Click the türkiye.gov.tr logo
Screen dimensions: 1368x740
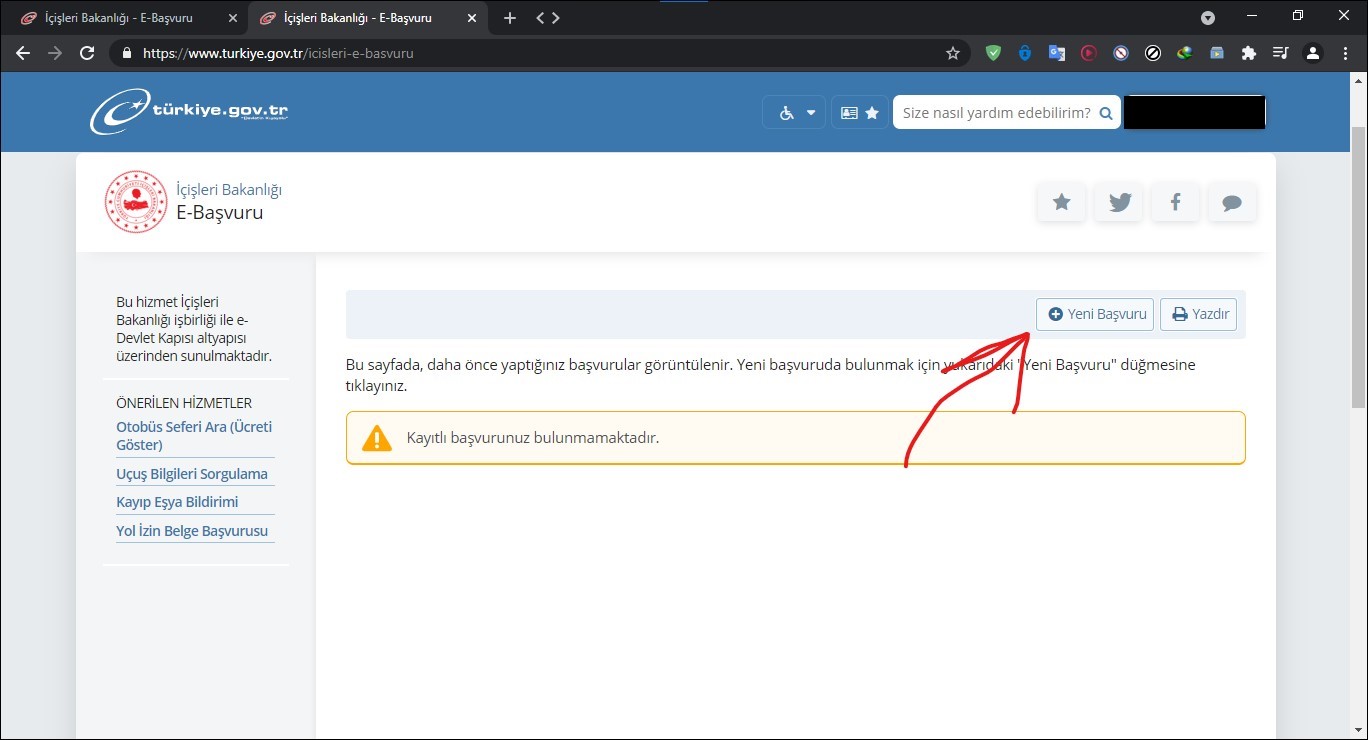[x=190, y=113]
